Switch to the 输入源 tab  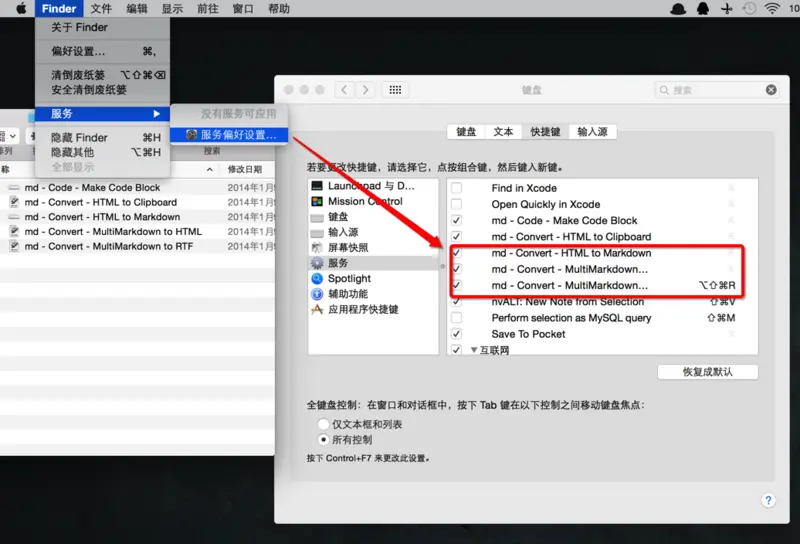[592, 132]
